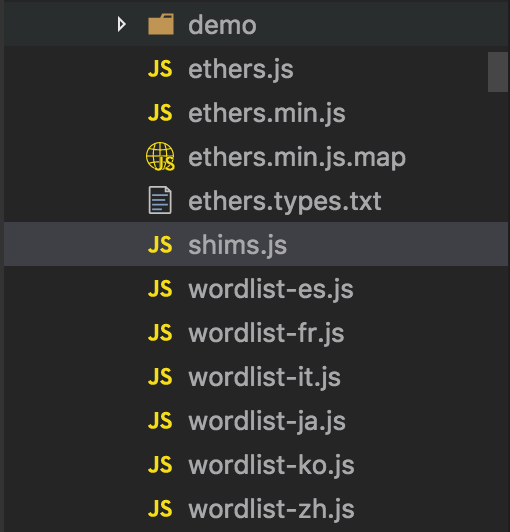Image resolution: width=510 pixels, height=532 pixels.
Task: Click the vertical scrollbar thumb
Action: [498, 72]
